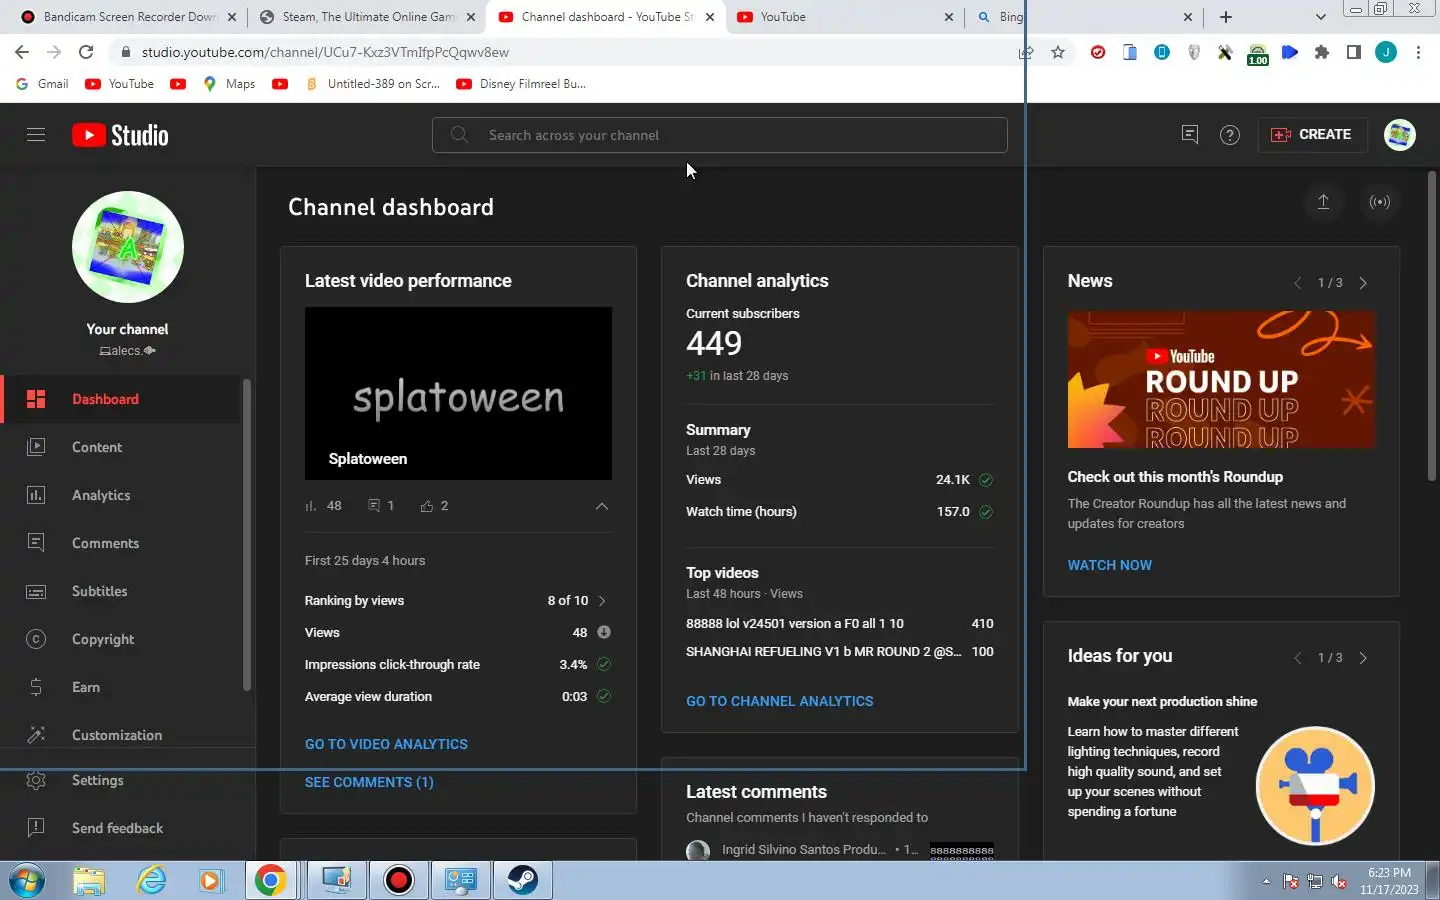The width and height of the screenshot is (1440, 900).
Task: Click the CREATE button
Action: pyautogui.click(x=1311, y=135)
